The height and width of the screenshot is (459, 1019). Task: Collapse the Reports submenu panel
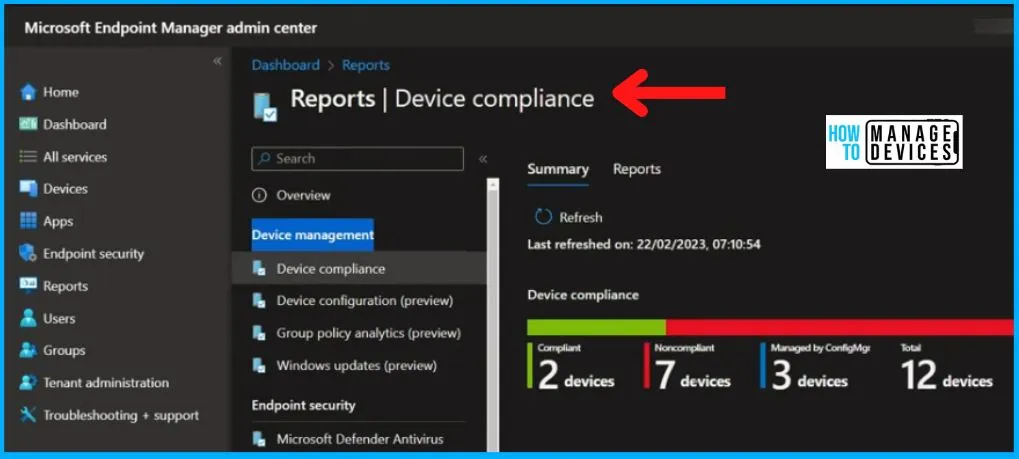(483, 159)
